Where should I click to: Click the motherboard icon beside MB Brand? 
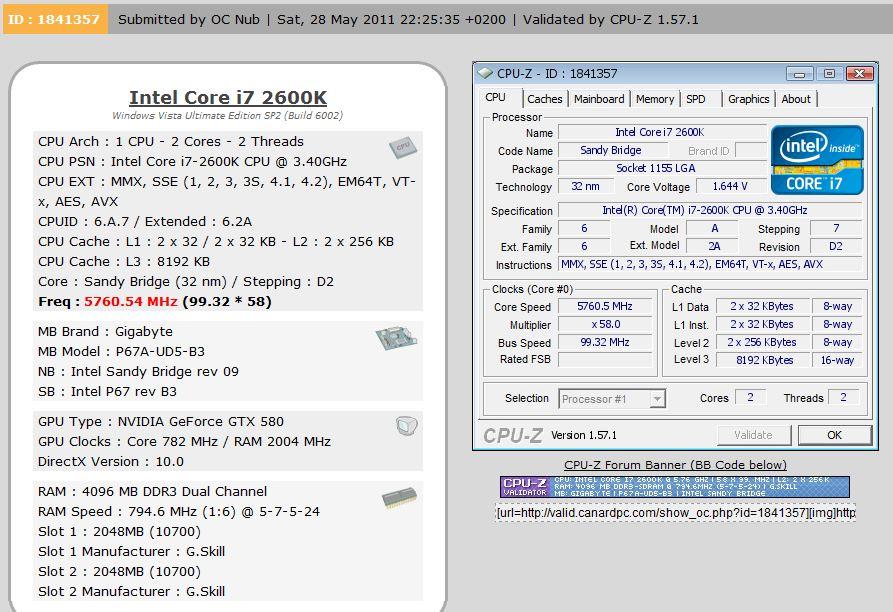tap(396, 338)
